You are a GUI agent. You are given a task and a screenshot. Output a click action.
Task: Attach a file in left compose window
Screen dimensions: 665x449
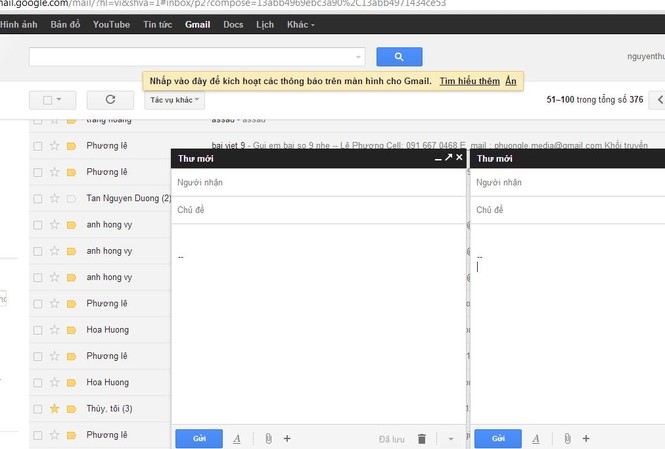[268, 438]
